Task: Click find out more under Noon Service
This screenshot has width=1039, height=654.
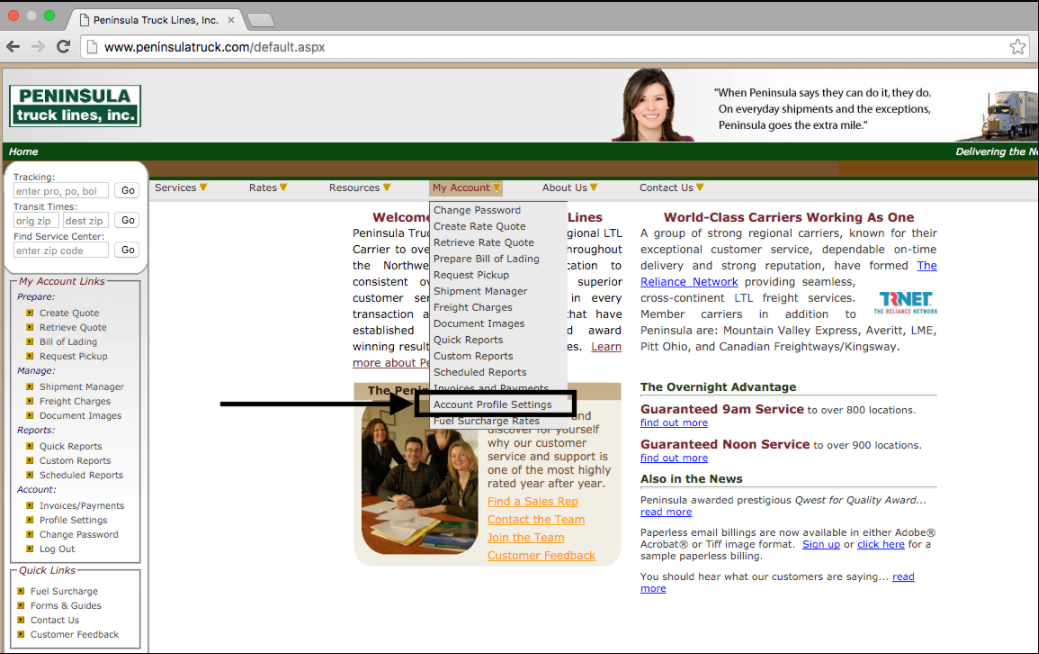Action: (x=674, y=458)
